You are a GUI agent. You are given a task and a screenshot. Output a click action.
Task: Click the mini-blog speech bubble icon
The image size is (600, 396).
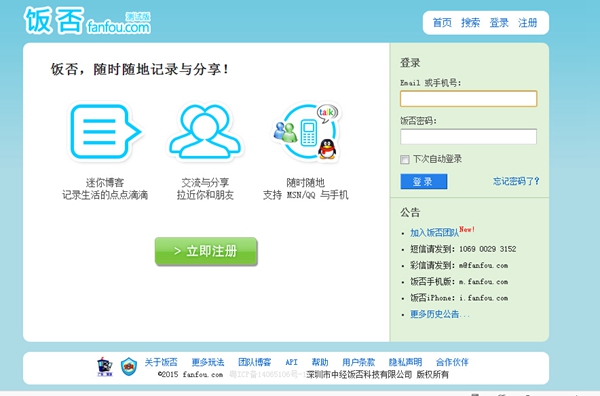point(105,132)
